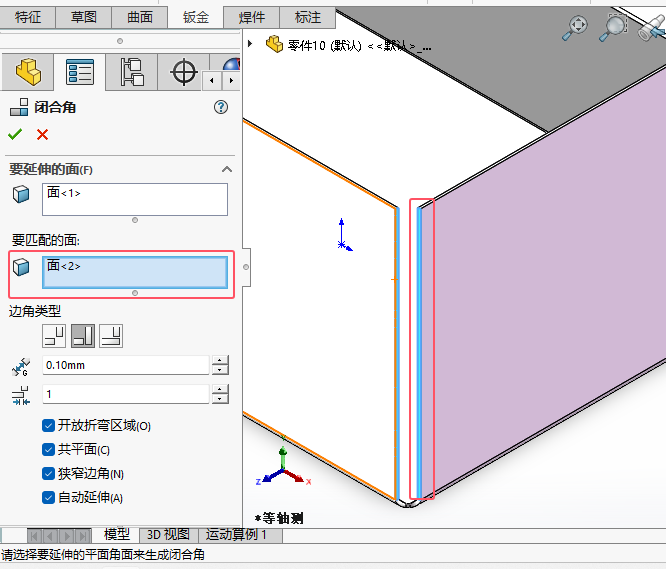Select 面<1> in faces to extend list
The image size is (666, 569).
click(64, 193)
